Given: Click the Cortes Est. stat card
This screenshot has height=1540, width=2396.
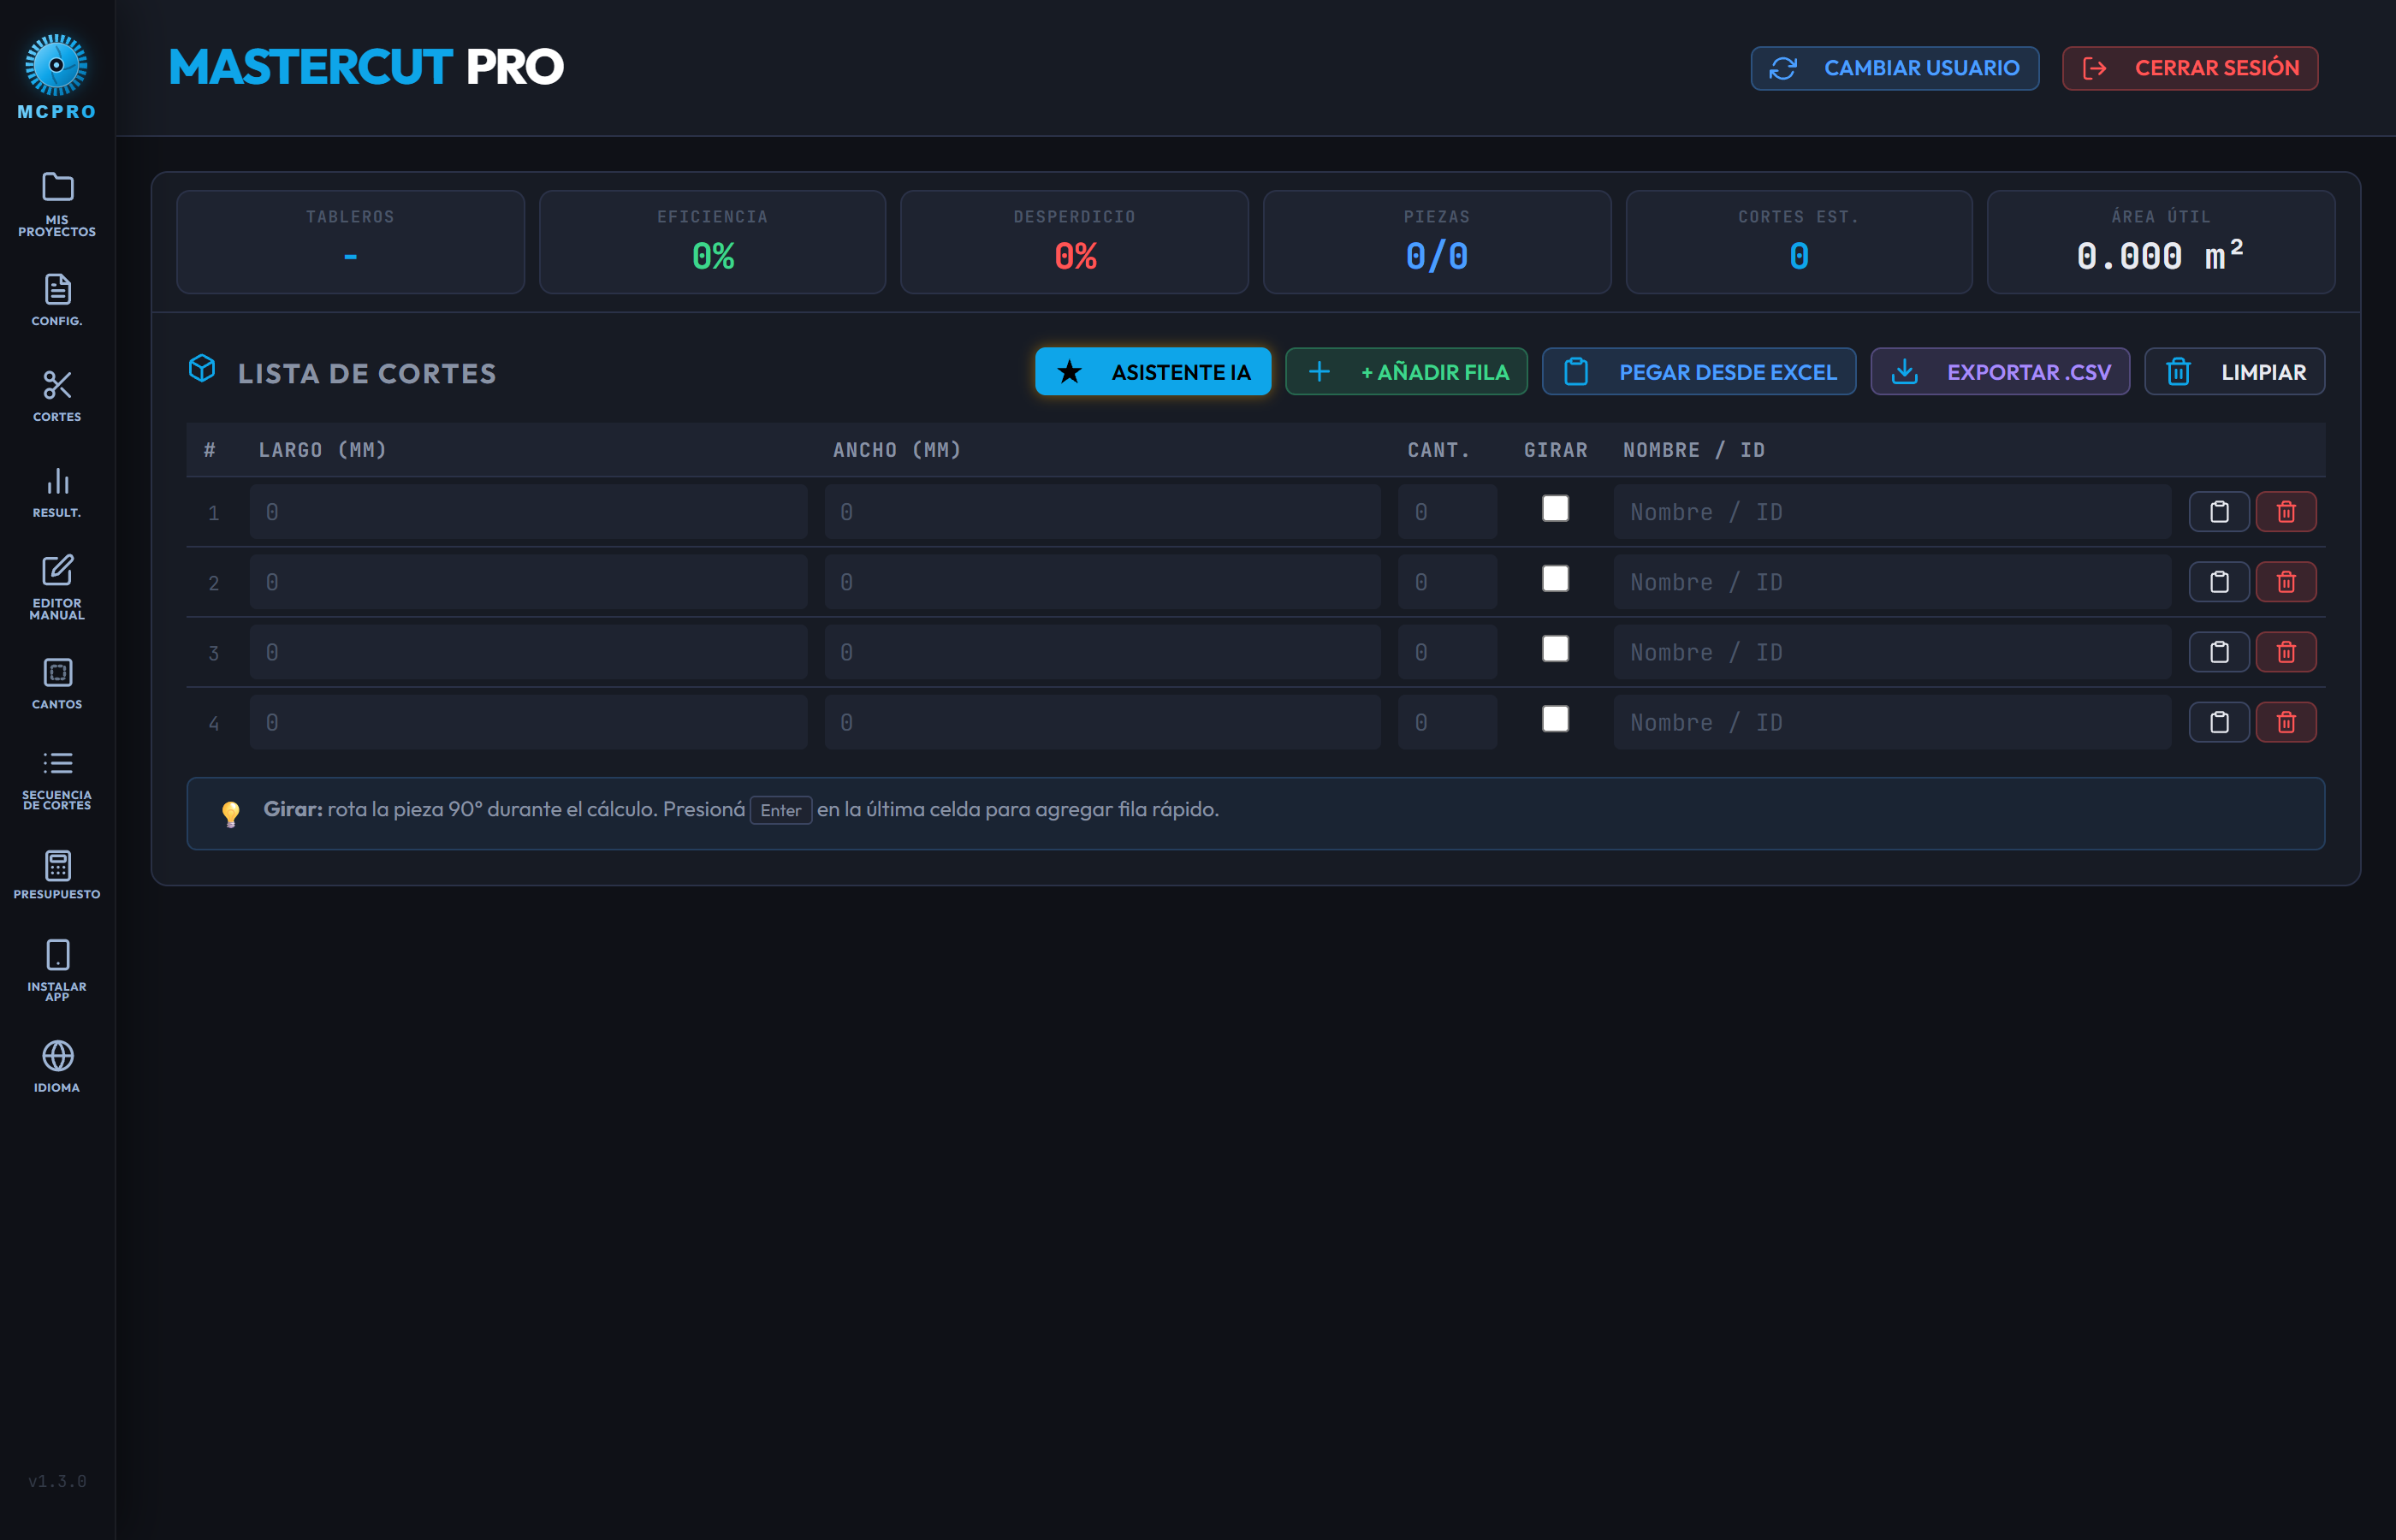Looking at the screenshot, I should (x=1799, y=242).
